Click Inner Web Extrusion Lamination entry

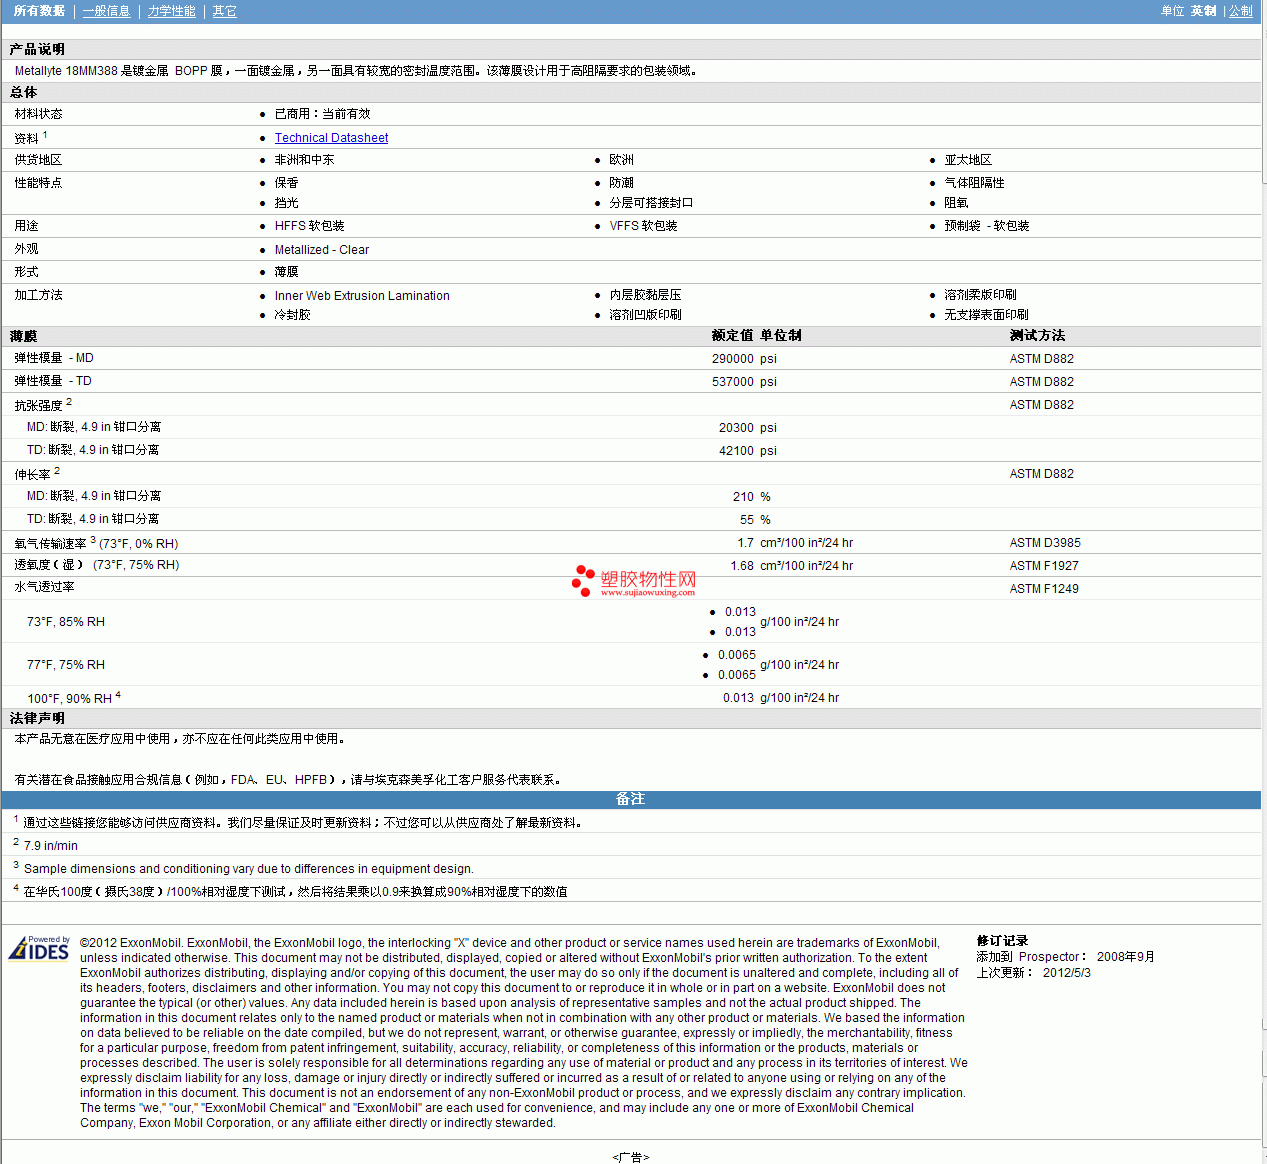point(362,296)
